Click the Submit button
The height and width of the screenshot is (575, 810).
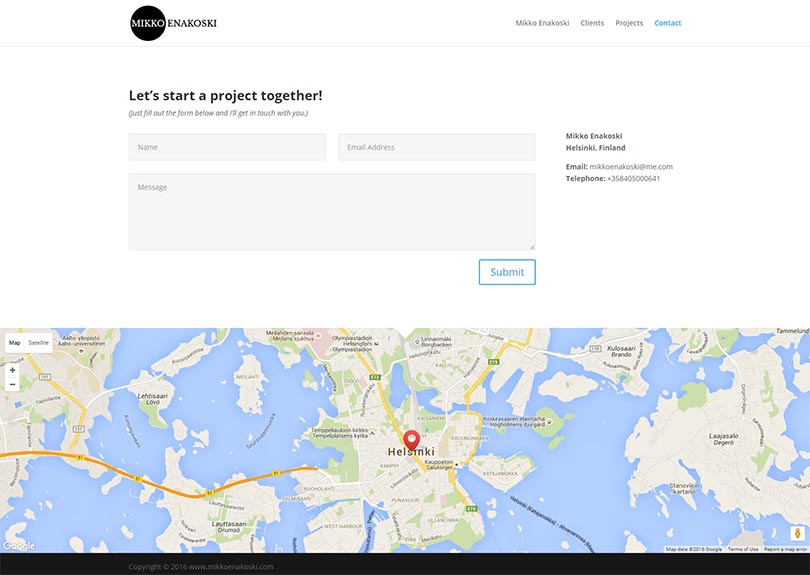[x=507, y=272]
